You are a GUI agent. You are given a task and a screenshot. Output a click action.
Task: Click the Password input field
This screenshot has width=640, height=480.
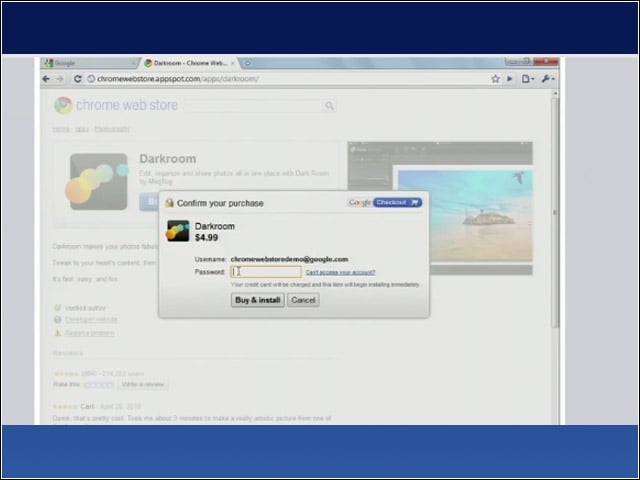[x=266, y=272]
